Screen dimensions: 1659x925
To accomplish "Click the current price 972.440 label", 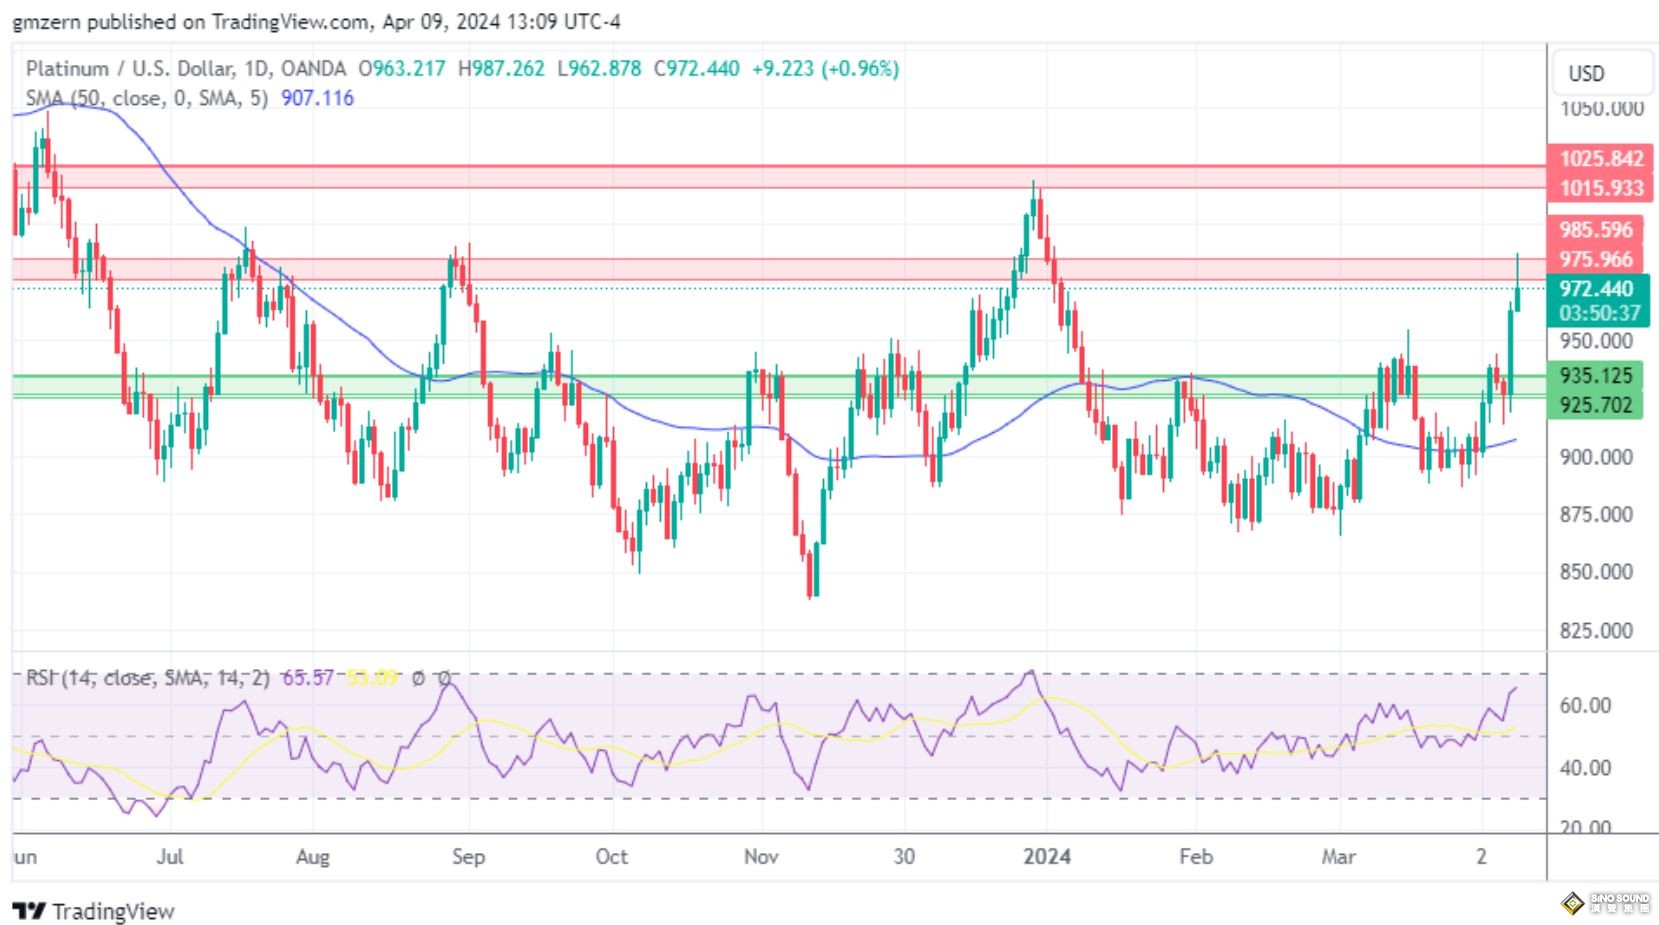I will pos(1595,289).
